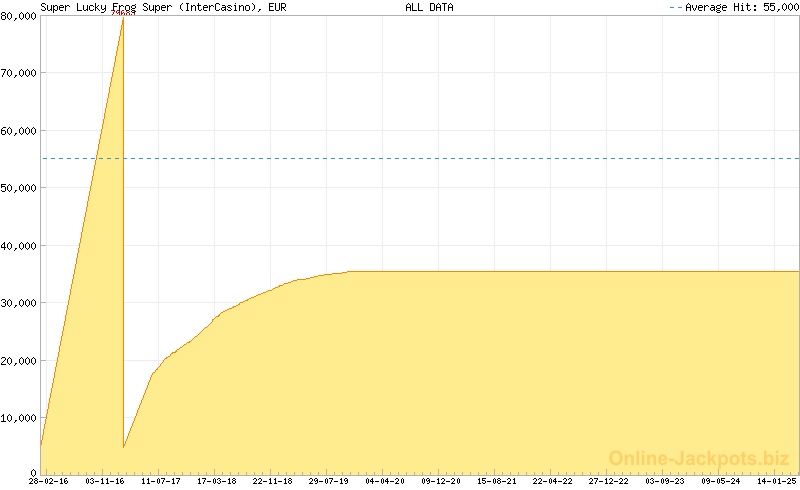Select the 27-12-22 date label
The image size is (800, 490).
(609, 481)
